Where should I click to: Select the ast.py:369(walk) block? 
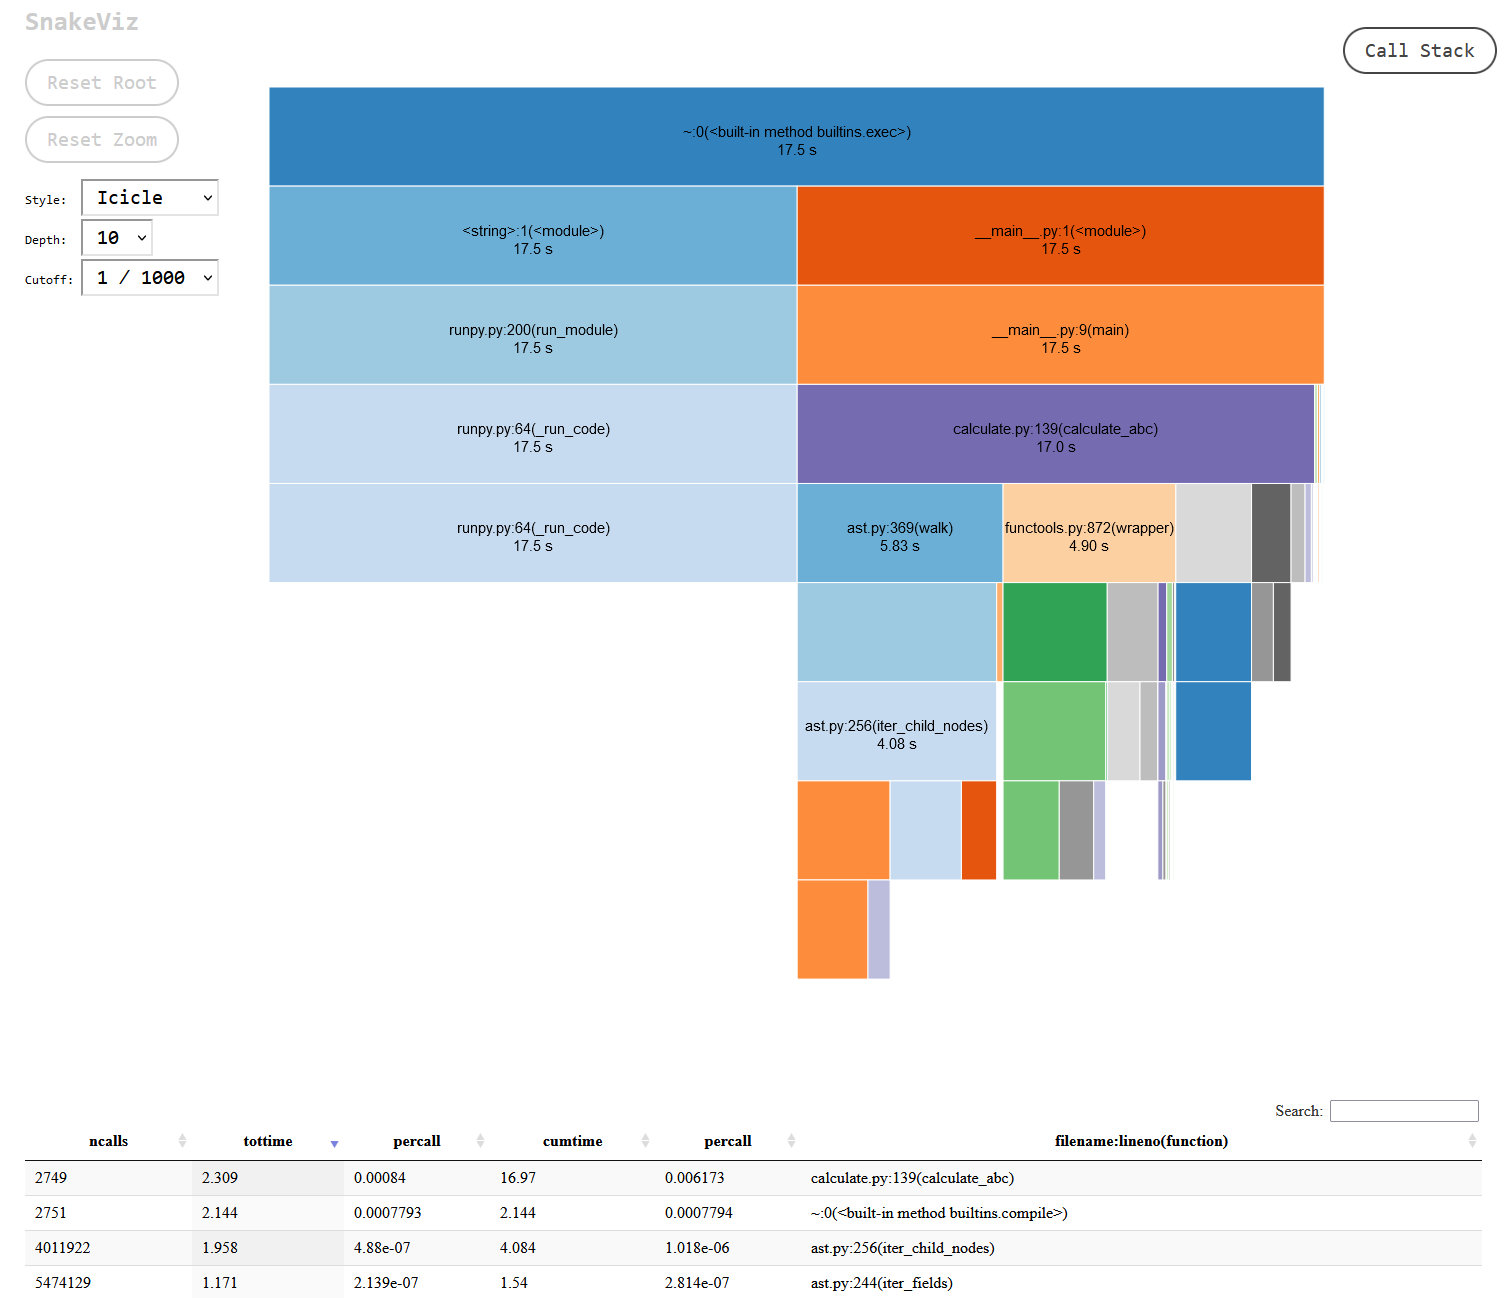pos(899,533)
